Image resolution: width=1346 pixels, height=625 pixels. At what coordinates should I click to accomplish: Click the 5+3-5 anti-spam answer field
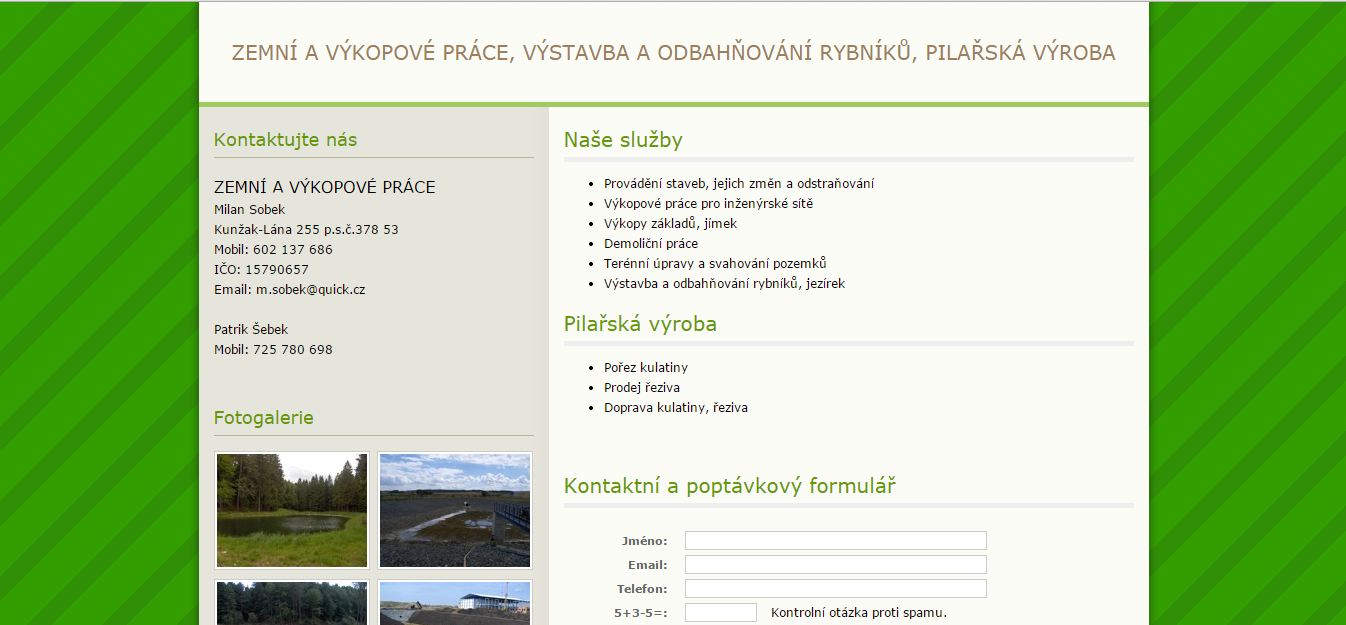coord(721,613)
